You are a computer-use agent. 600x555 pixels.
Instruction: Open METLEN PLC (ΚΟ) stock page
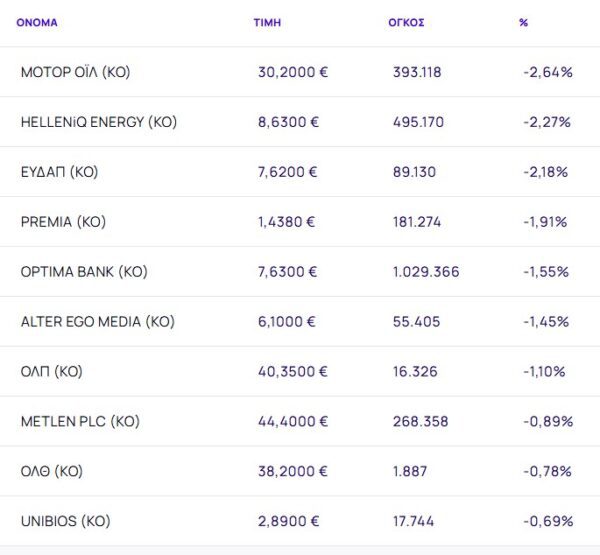pos(80,422)
